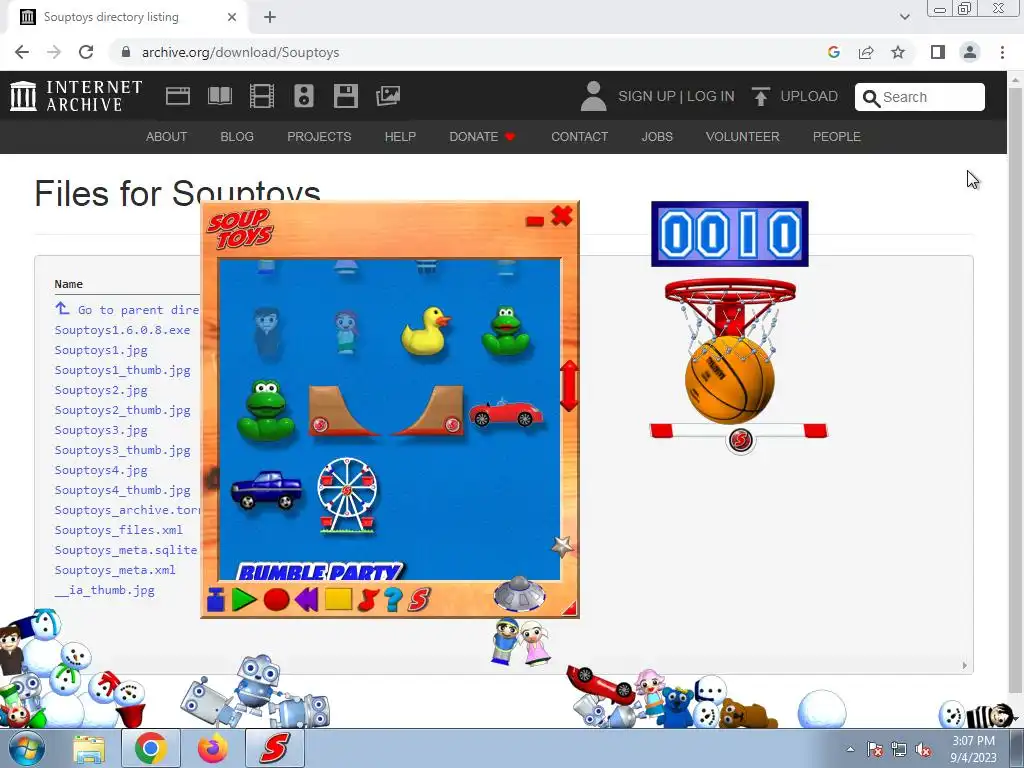The image size is (1024, 768).
Task: Open Souptoys_meta.xml link
Action: coord(115,569)
